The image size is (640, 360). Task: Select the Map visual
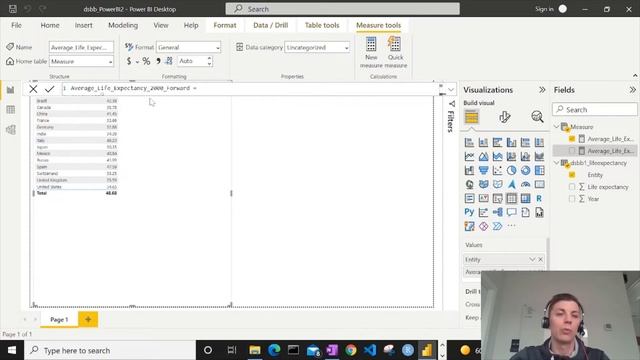pos(469,184)
